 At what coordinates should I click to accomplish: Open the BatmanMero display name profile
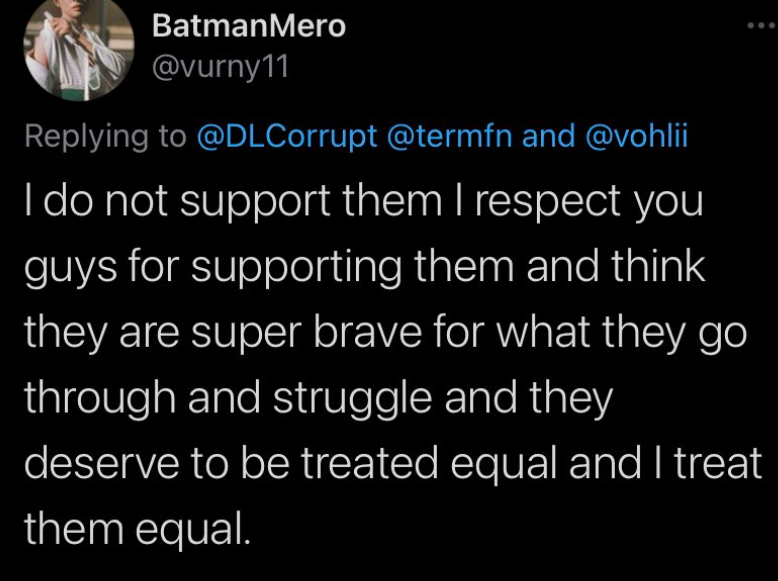pos(249,26)
